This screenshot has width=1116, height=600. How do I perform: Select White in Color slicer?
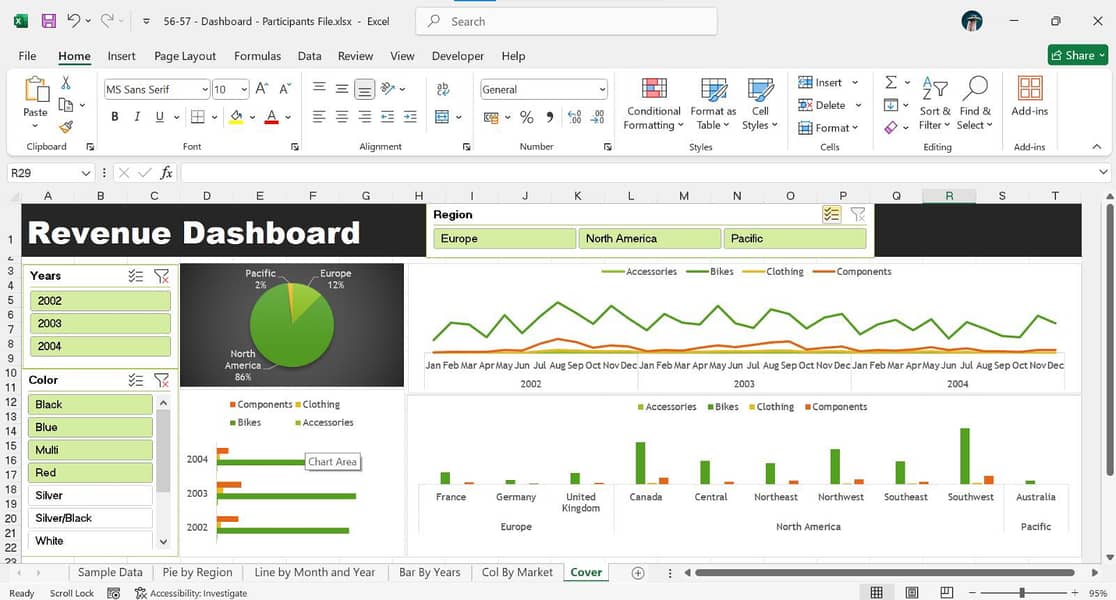coord(90,541)
